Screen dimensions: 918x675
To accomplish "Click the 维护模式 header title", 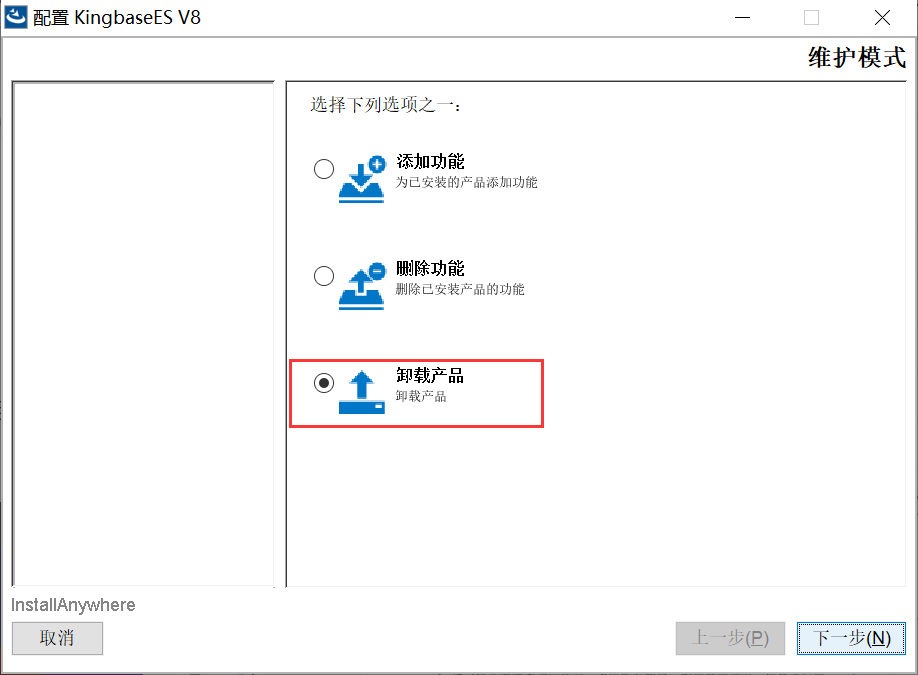I will [857, 57].
